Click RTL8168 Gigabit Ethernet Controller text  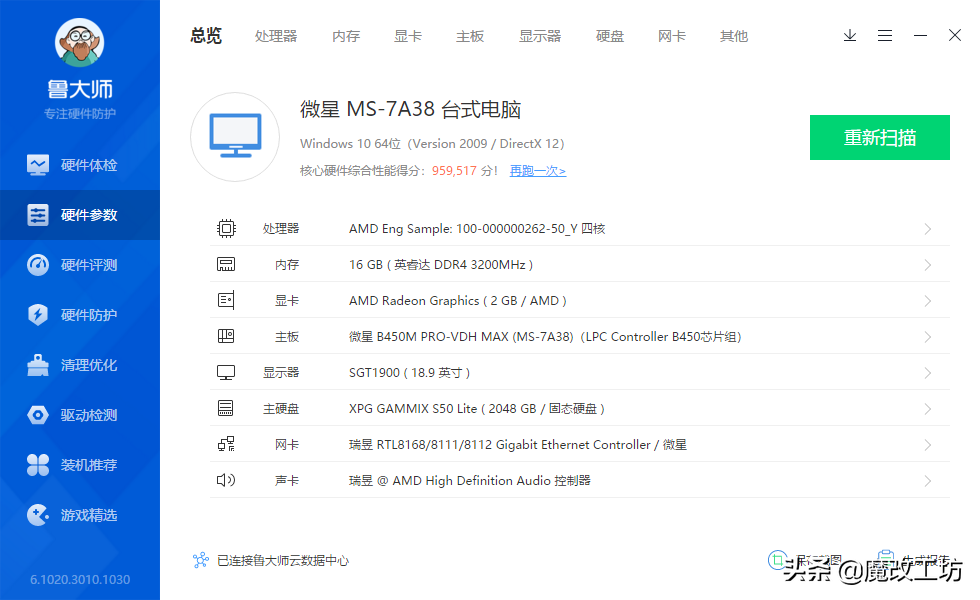[x=518, y=445]
